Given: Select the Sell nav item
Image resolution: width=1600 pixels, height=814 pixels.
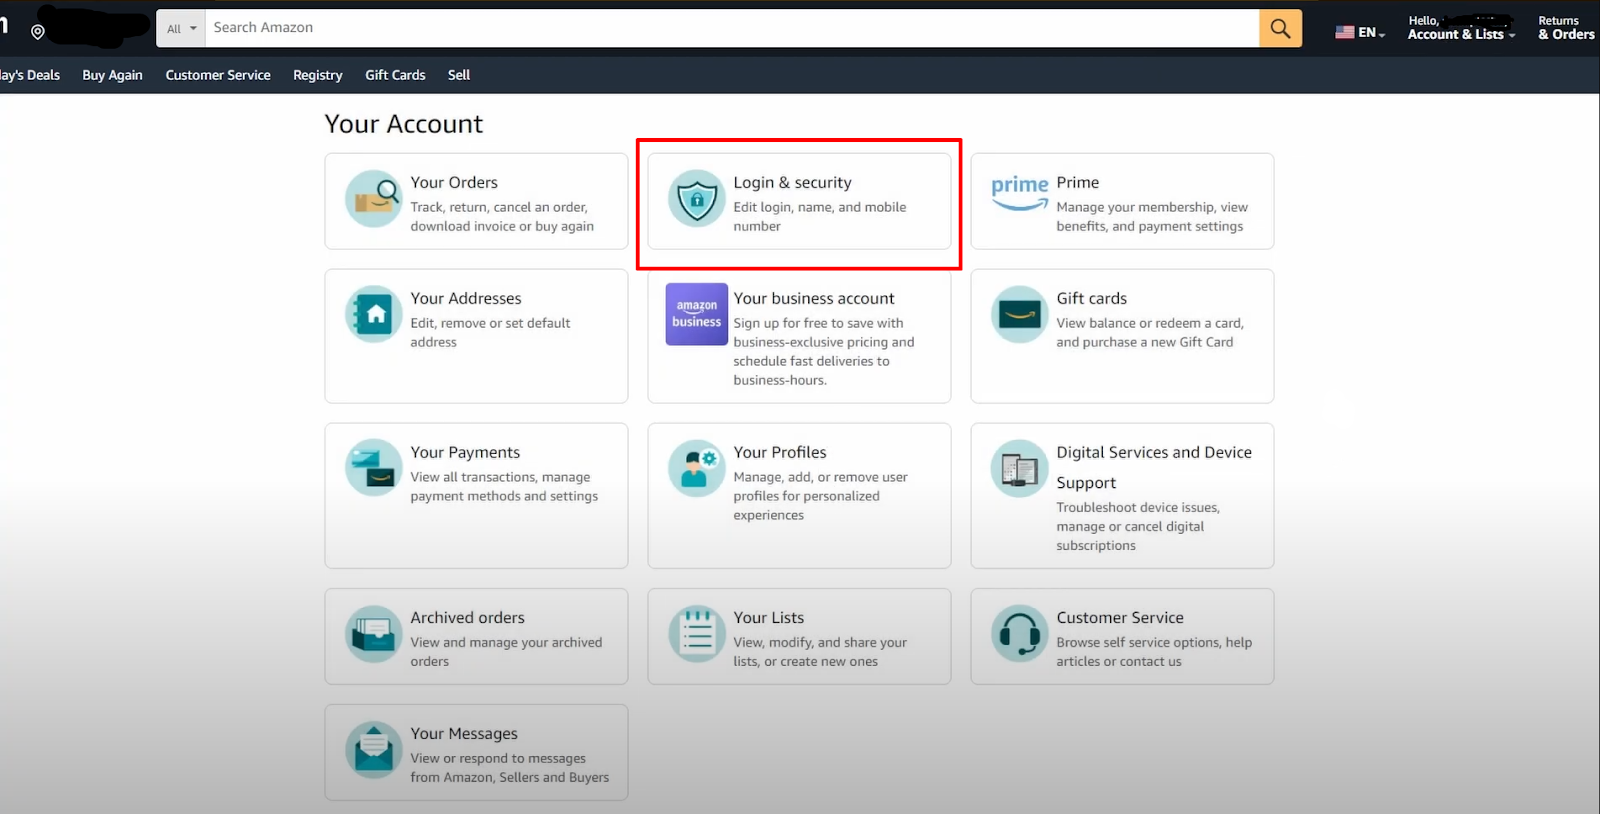Looking at the screenshot, I should (459, 75).
